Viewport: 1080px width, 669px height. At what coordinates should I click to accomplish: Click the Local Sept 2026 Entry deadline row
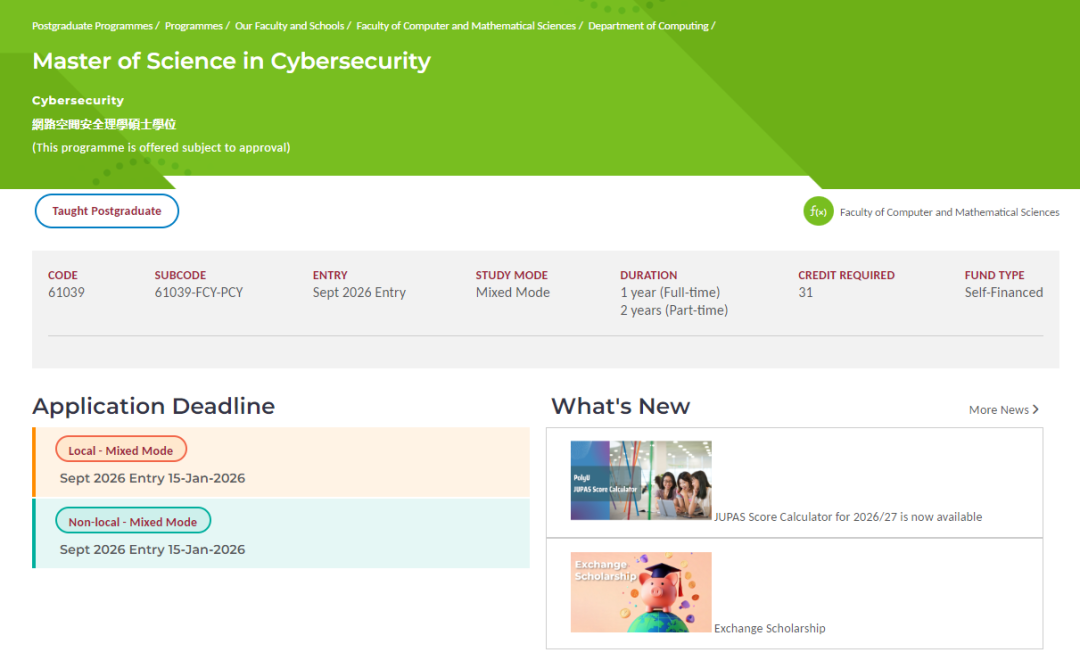(x=152, y=478)
